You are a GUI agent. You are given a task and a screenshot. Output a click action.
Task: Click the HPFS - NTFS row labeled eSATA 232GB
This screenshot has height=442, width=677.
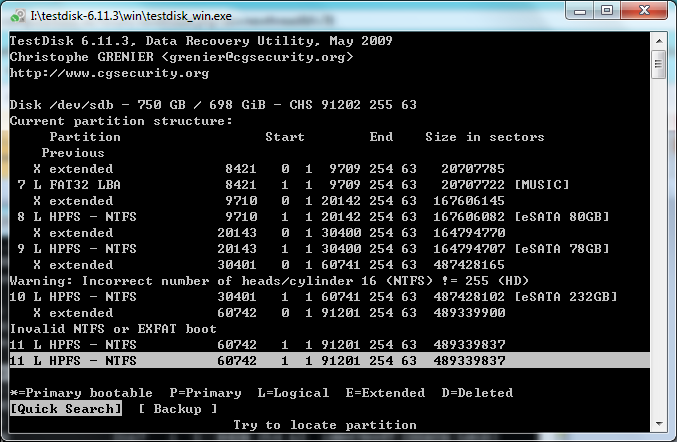tap(313, 297)
